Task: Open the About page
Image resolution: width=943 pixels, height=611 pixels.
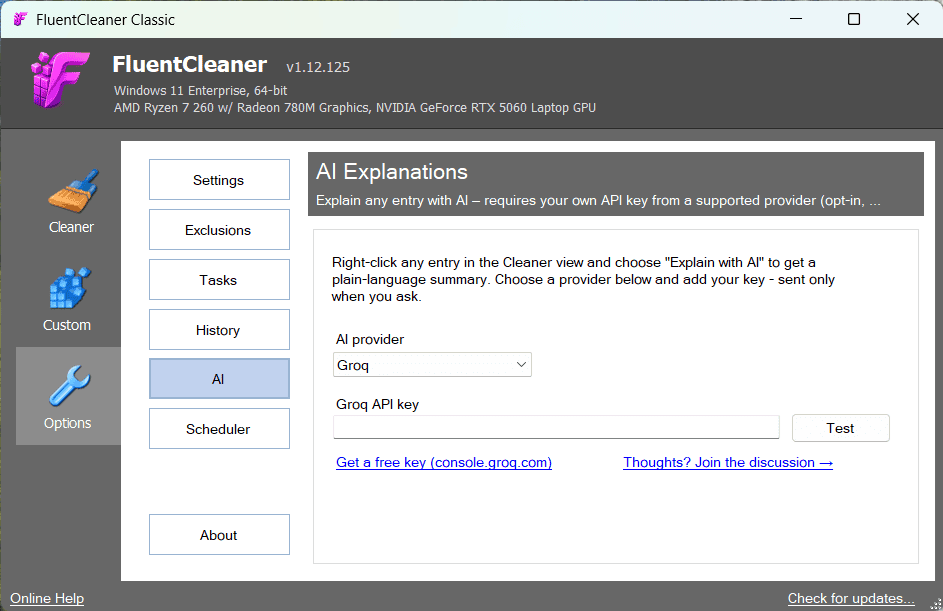Action: click(x=219, y=535)
